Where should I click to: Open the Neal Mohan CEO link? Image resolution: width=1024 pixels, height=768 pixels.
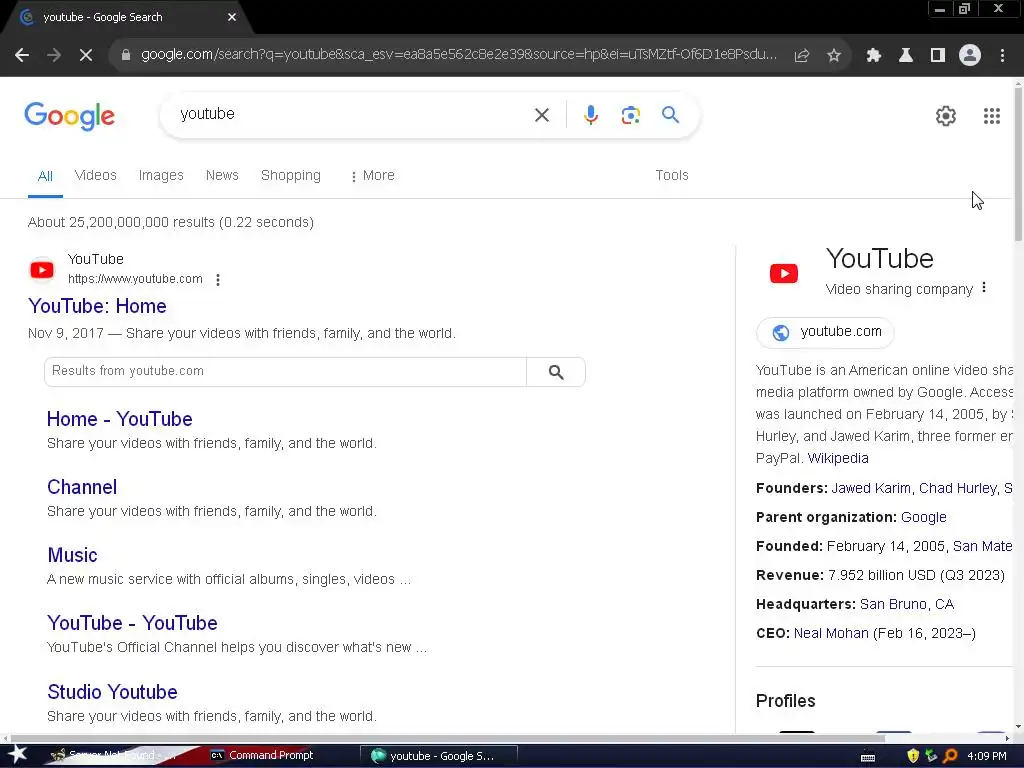click(831, 633)
